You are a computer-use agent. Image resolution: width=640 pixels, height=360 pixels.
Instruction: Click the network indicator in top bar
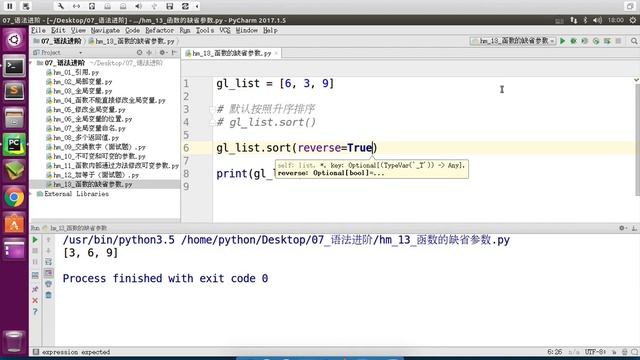574,20
